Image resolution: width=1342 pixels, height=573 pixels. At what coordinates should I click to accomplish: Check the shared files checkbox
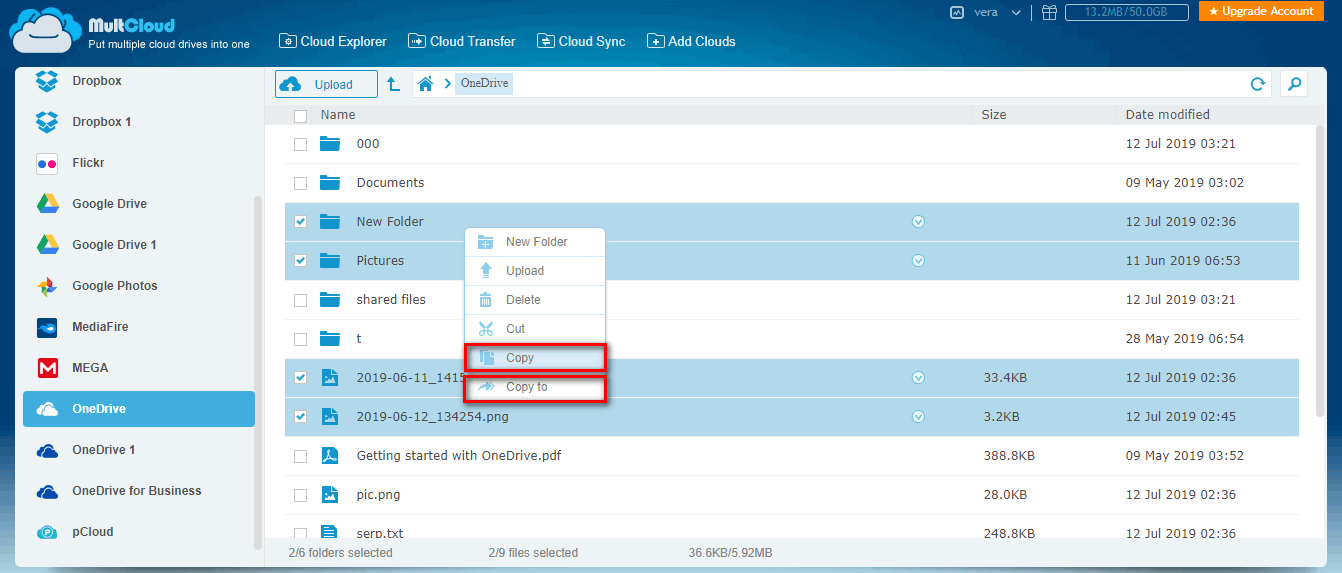300,300
